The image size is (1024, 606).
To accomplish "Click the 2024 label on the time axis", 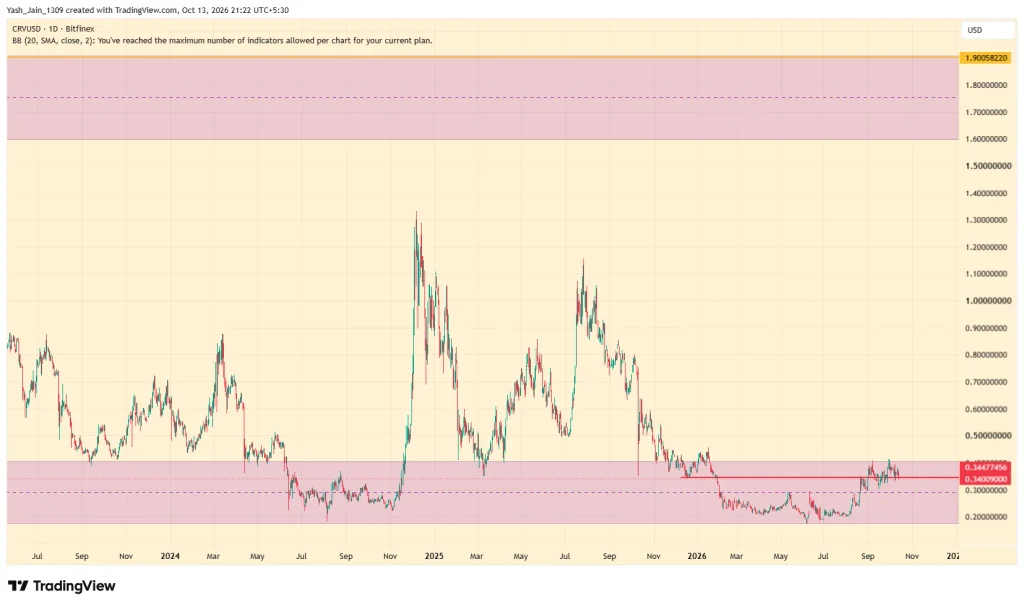I will pos(170,556).
